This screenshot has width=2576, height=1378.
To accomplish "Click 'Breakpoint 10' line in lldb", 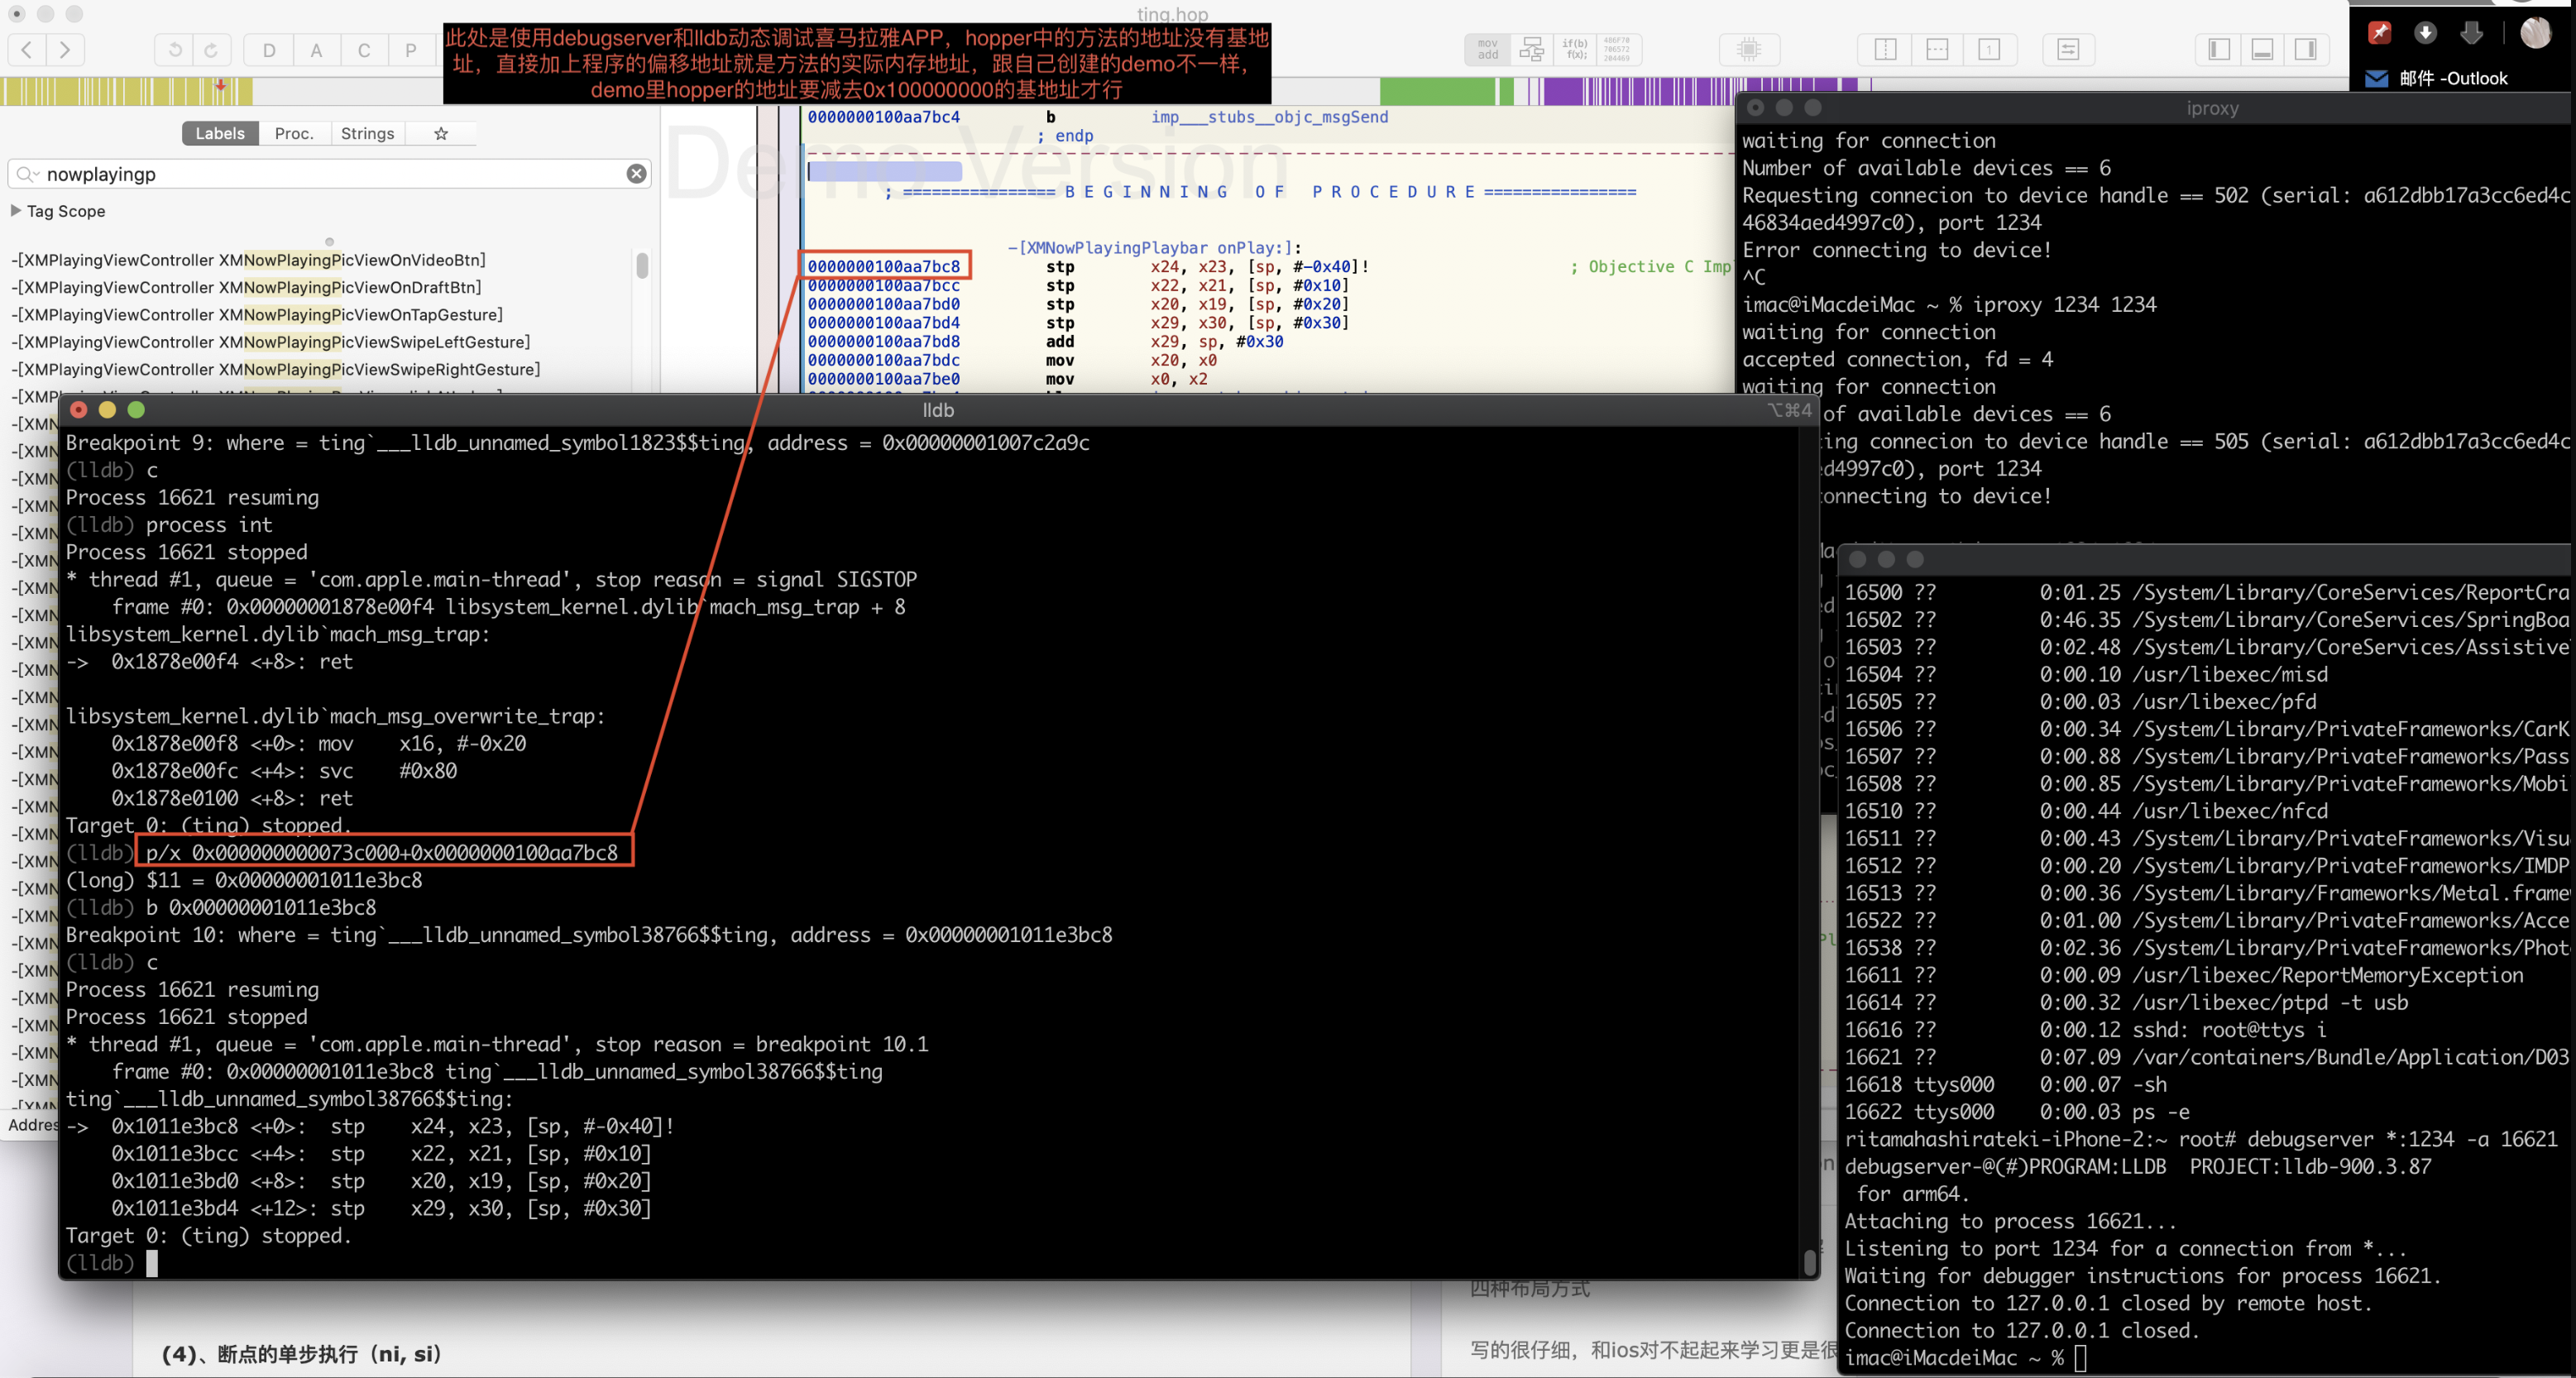I will point(589,935).
